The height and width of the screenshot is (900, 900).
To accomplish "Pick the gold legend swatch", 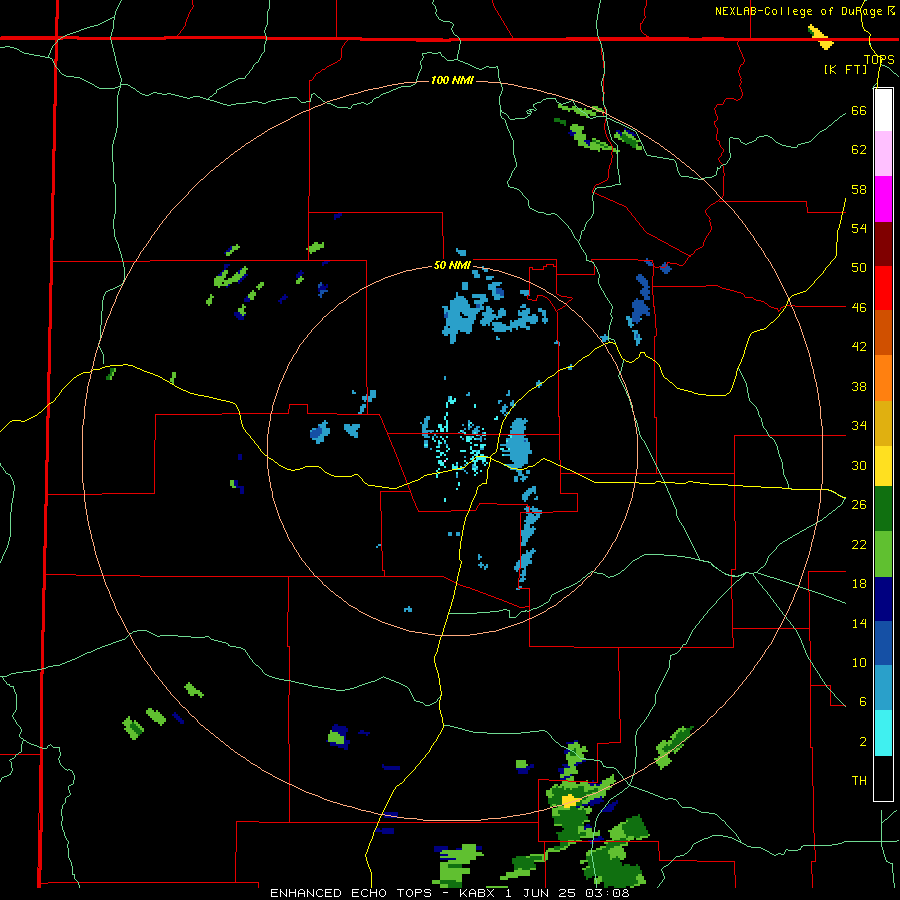I will tap(883, 423).
